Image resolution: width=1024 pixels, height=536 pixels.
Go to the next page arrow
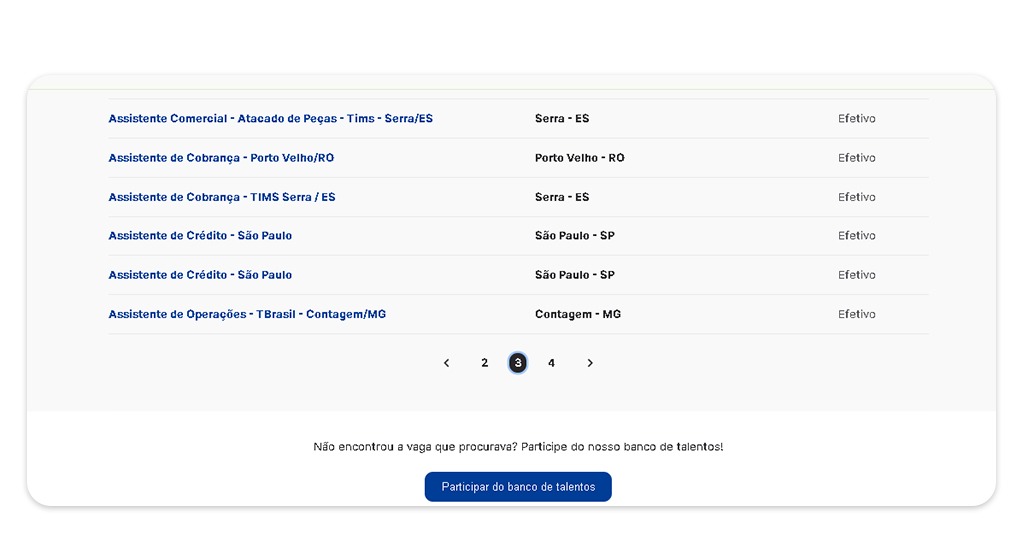pyautogui.click(x=590, y=363)
